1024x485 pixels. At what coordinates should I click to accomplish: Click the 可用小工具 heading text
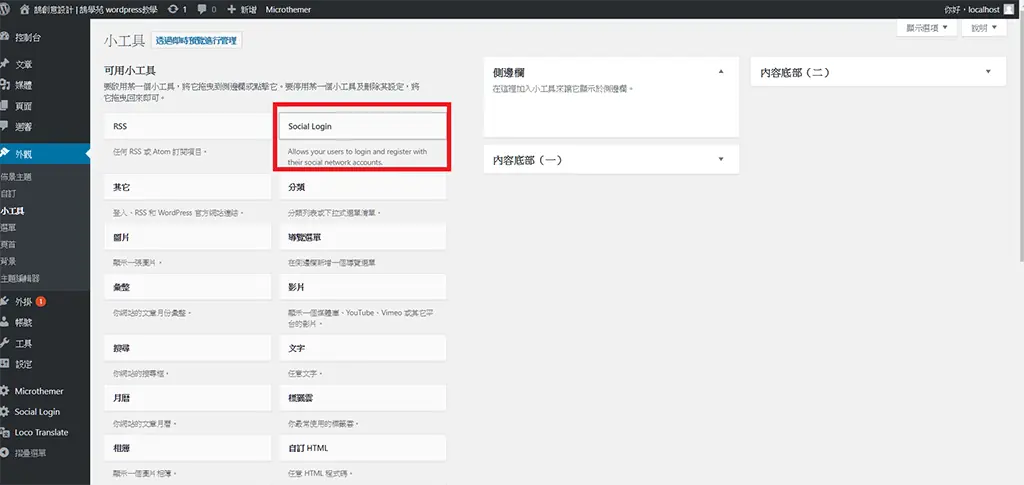(x=129, y=70)
